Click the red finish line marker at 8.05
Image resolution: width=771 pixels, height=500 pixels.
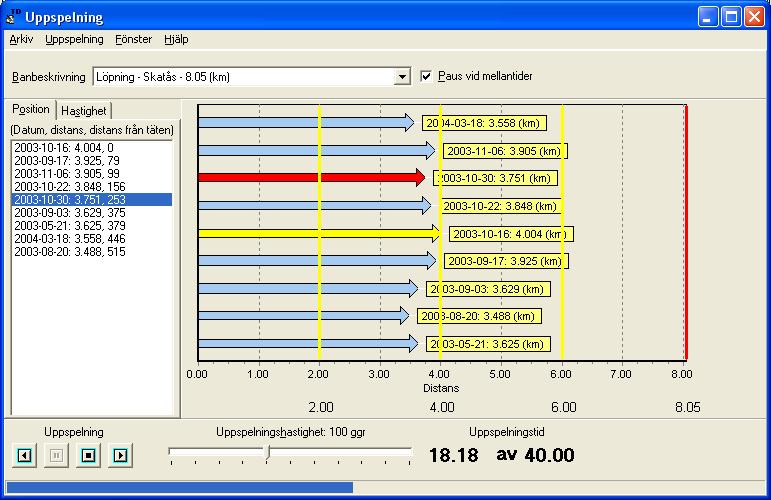pos(686,233)
